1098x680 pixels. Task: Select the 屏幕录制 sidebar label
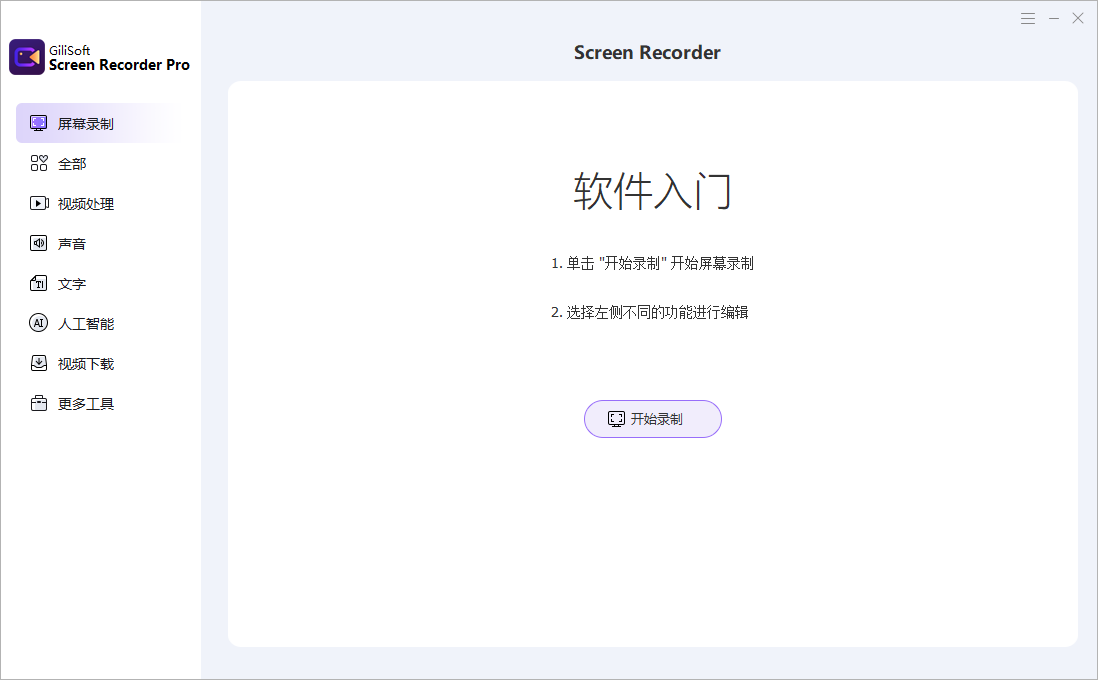[x=85, y=124]
